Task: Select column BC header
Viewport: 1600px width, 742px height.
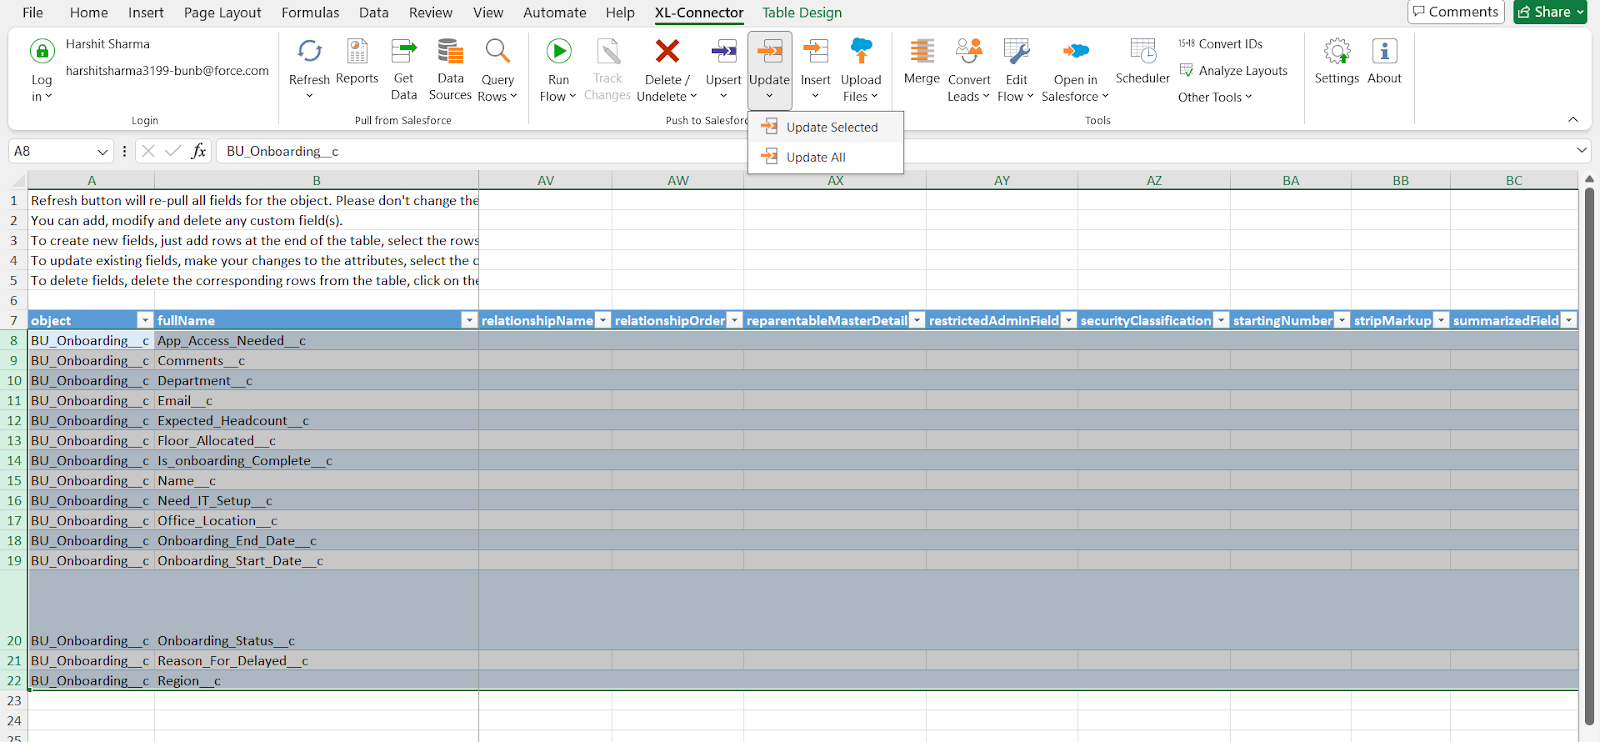Action: click(1514, 181)
